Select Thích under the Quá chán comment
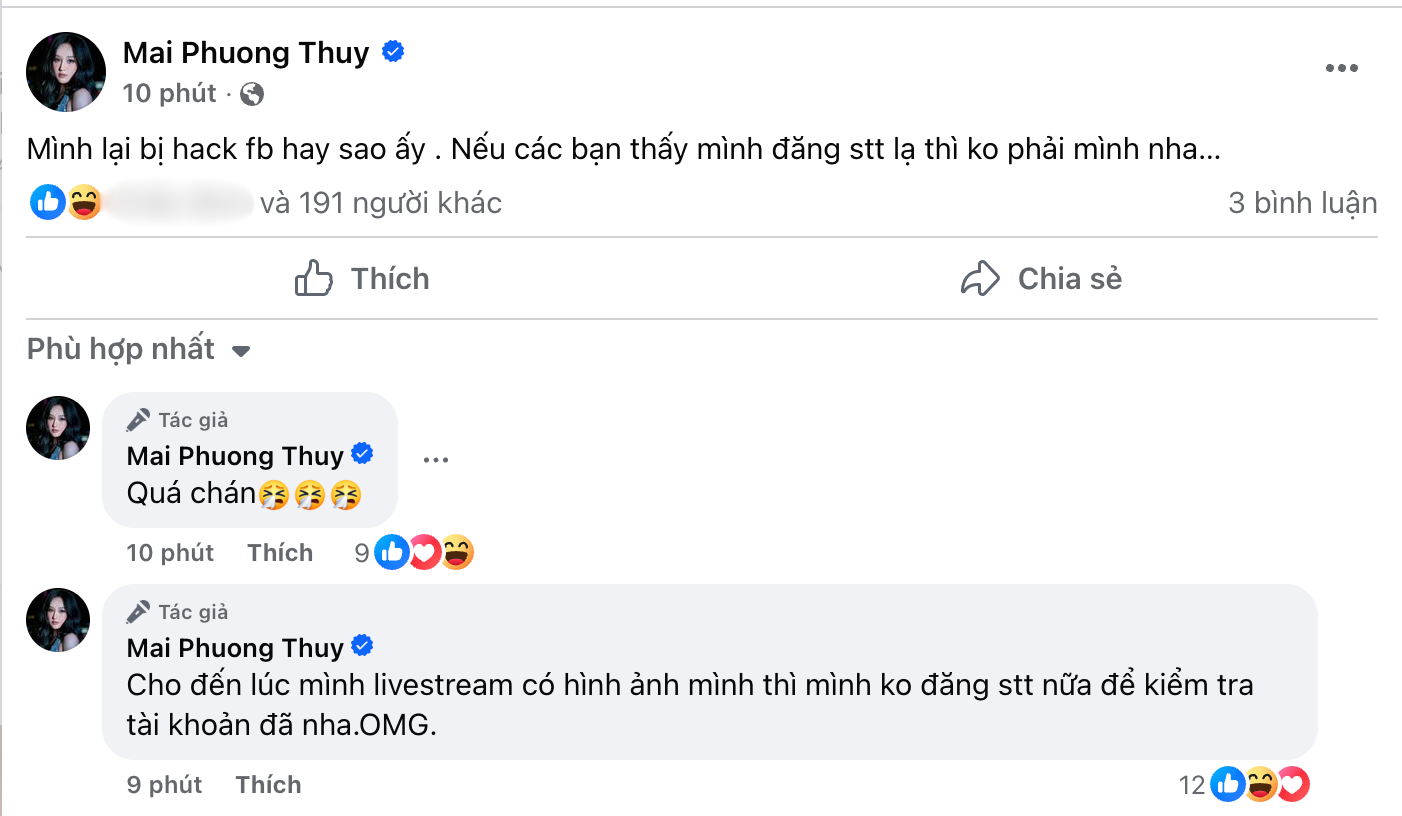The width and height of the screenshot is (1402, 816). click(280, 552)
